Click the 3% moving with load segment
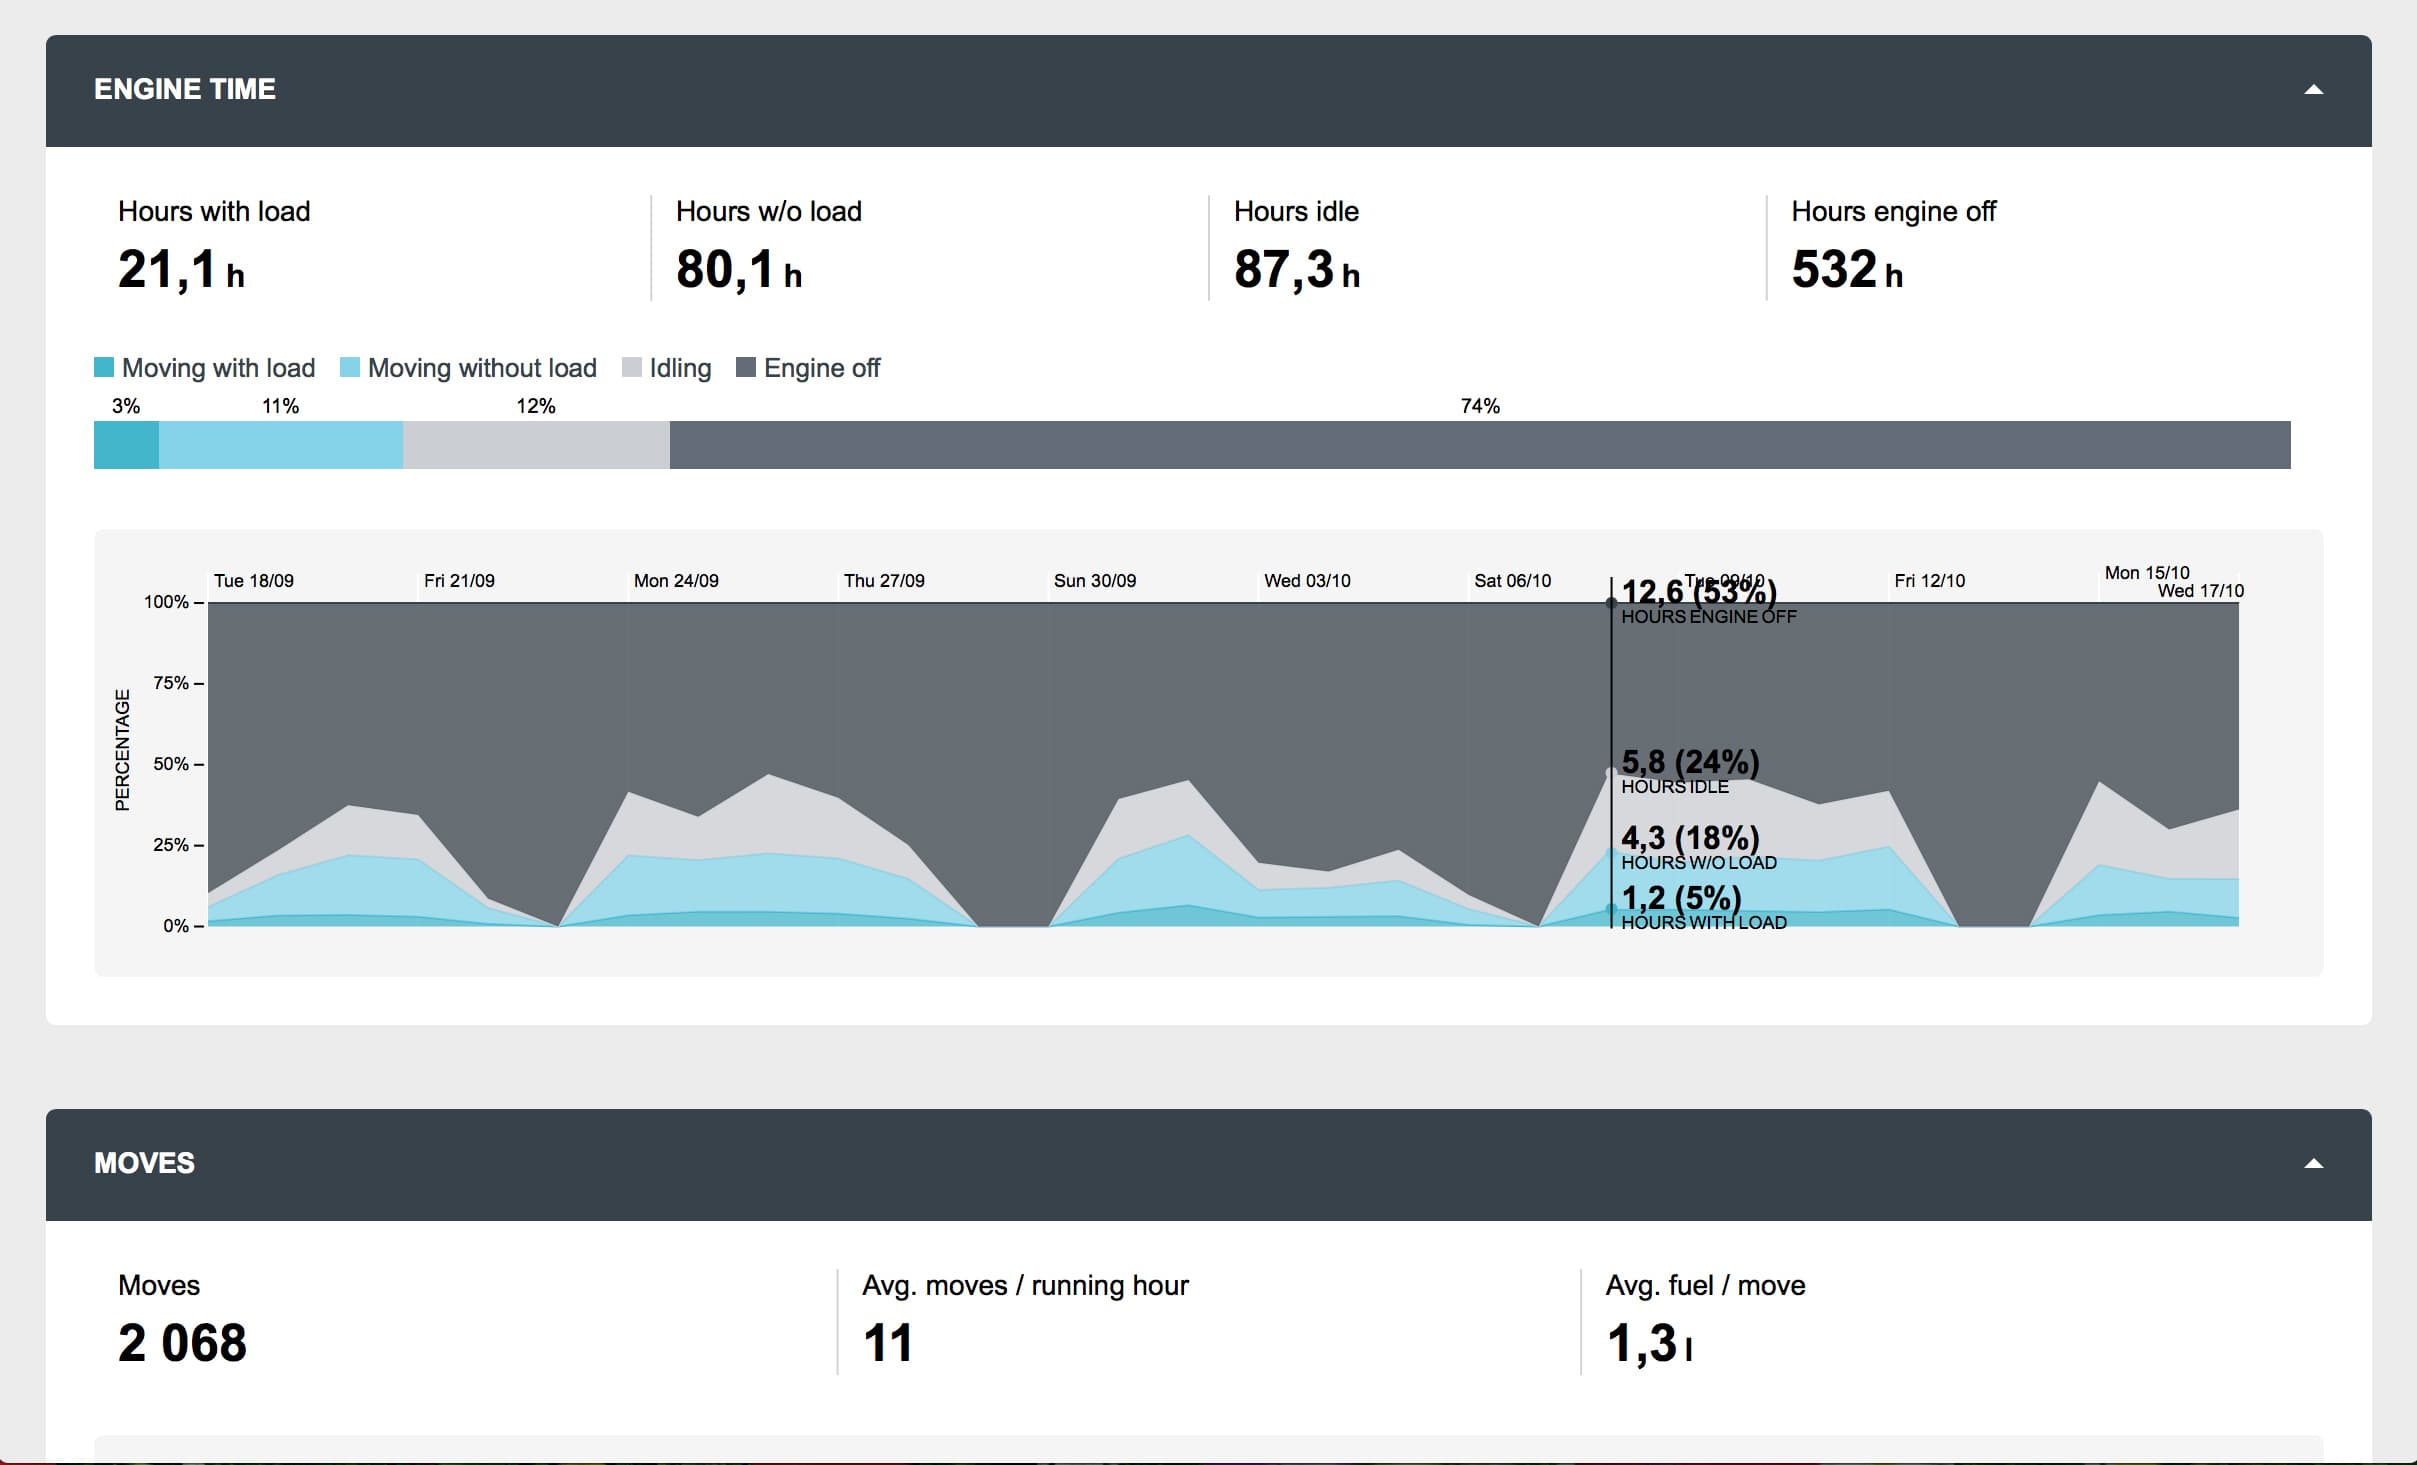Viewport: 2417px width, 1465px height. [126, 445]
